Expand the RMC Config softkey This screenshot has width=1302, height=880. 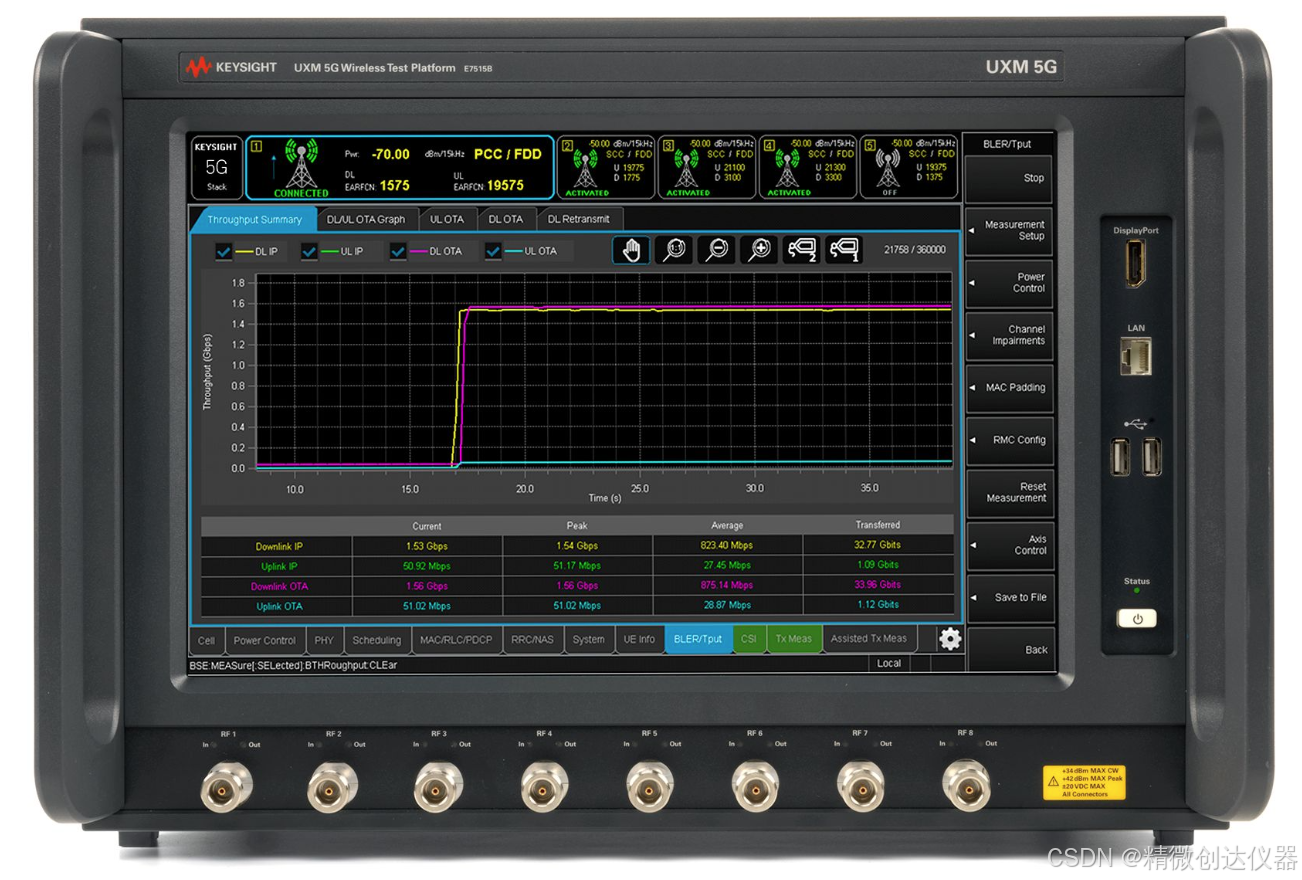[1009, 440]
